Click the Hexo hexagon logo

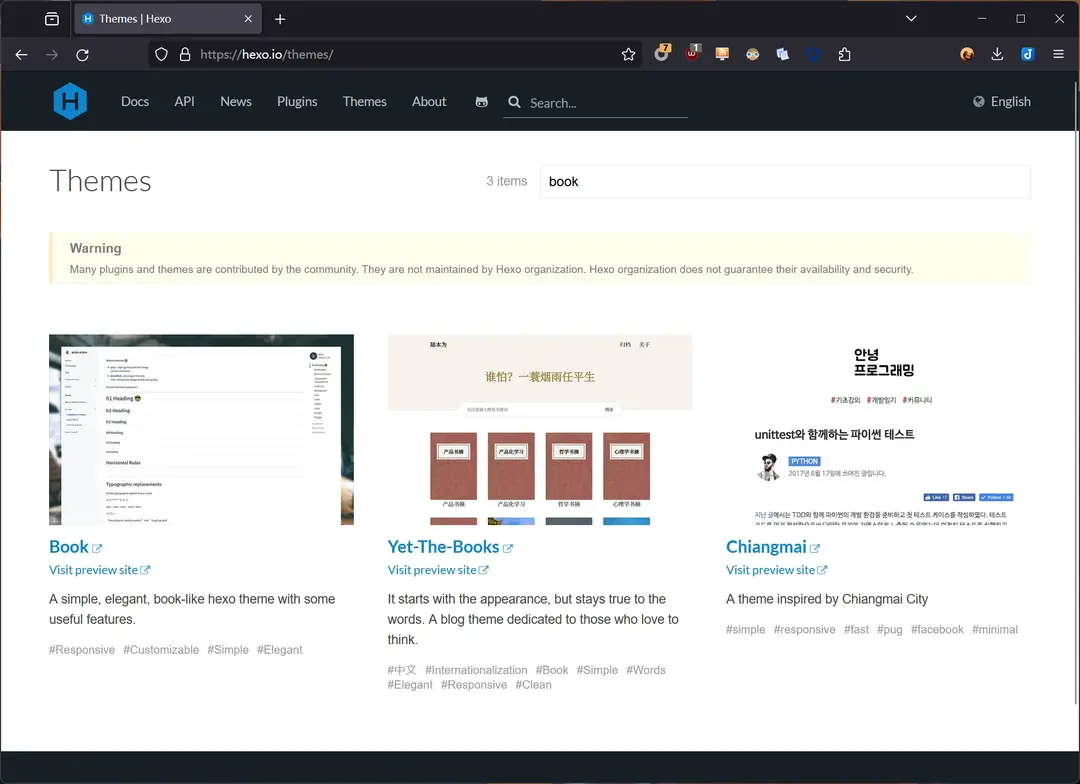(x=70, y=102)
